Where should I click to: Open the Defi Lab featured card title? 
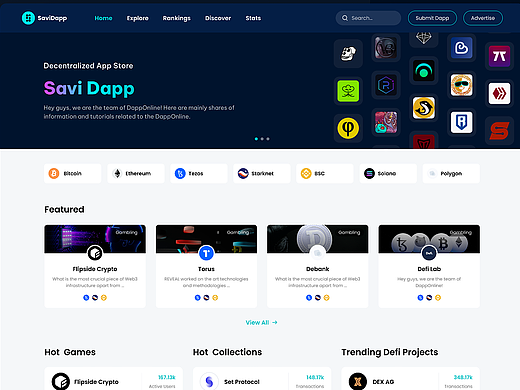pos(429,269)
